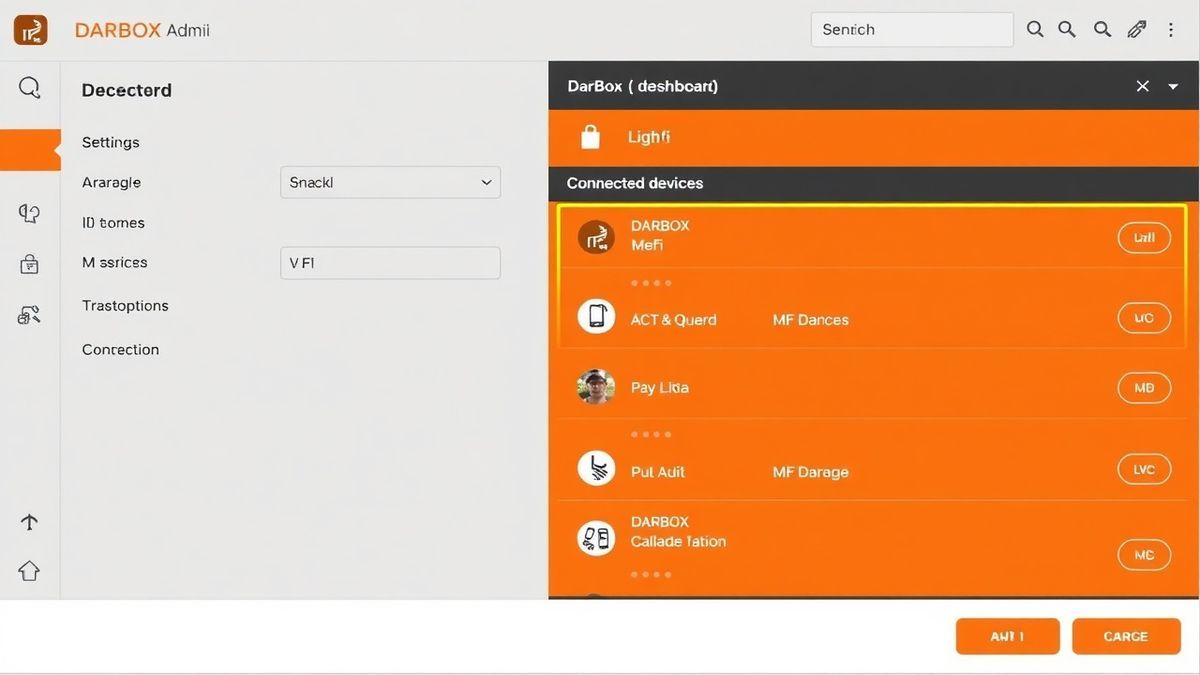Image resolution: width=1200 pixels, height=675 pixels.
Task: Expand the dashboard panel dropdown arrow
Action: point(1173,87)
